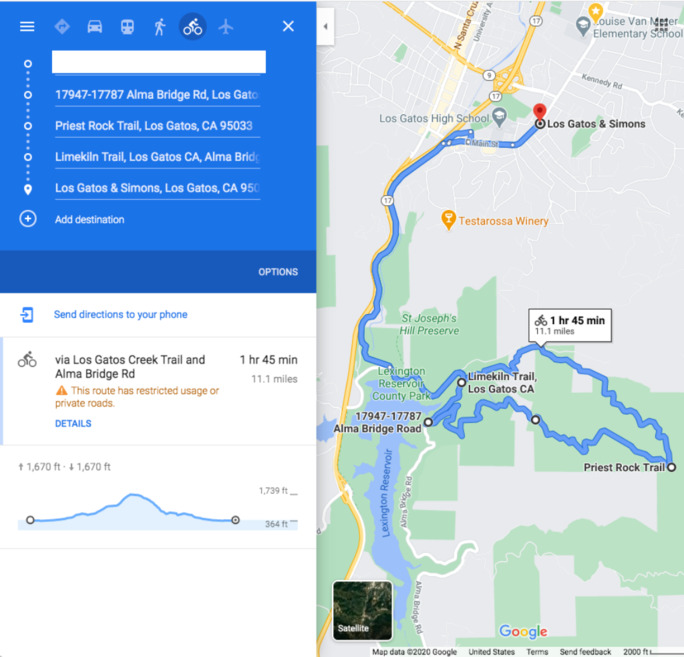This screenshot has height=657, width=684.
Task: Open Google apps grid icon
Action: (661, 24)
